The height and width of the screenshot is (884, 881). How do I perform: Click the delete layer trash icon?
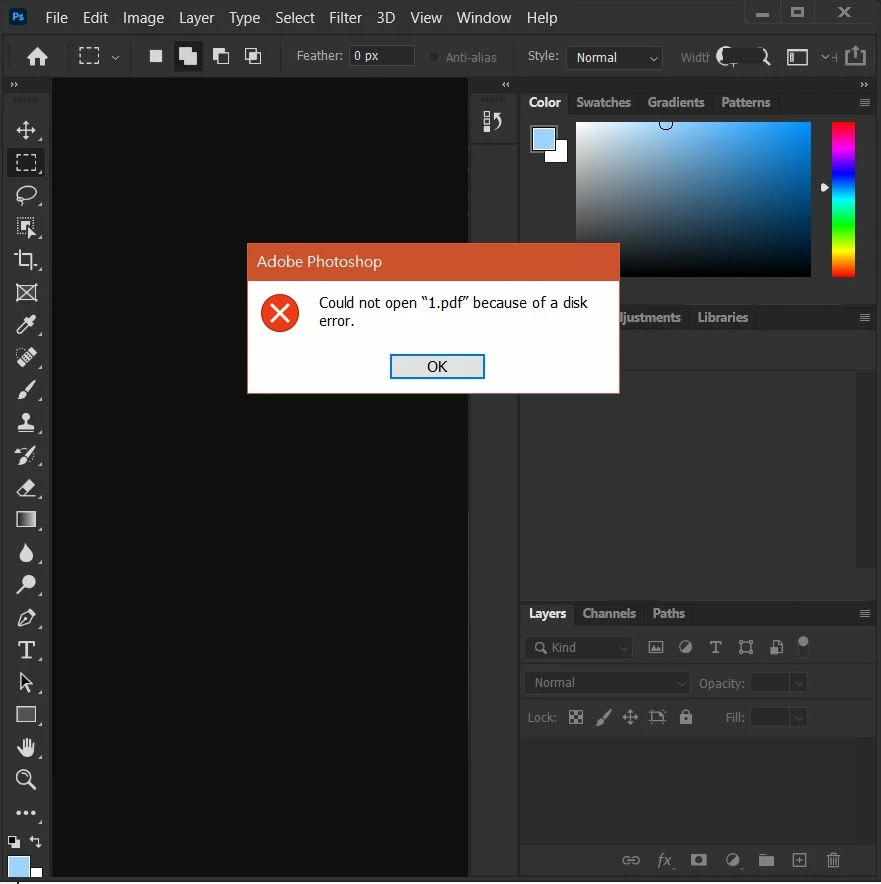(x=833, y=860)
